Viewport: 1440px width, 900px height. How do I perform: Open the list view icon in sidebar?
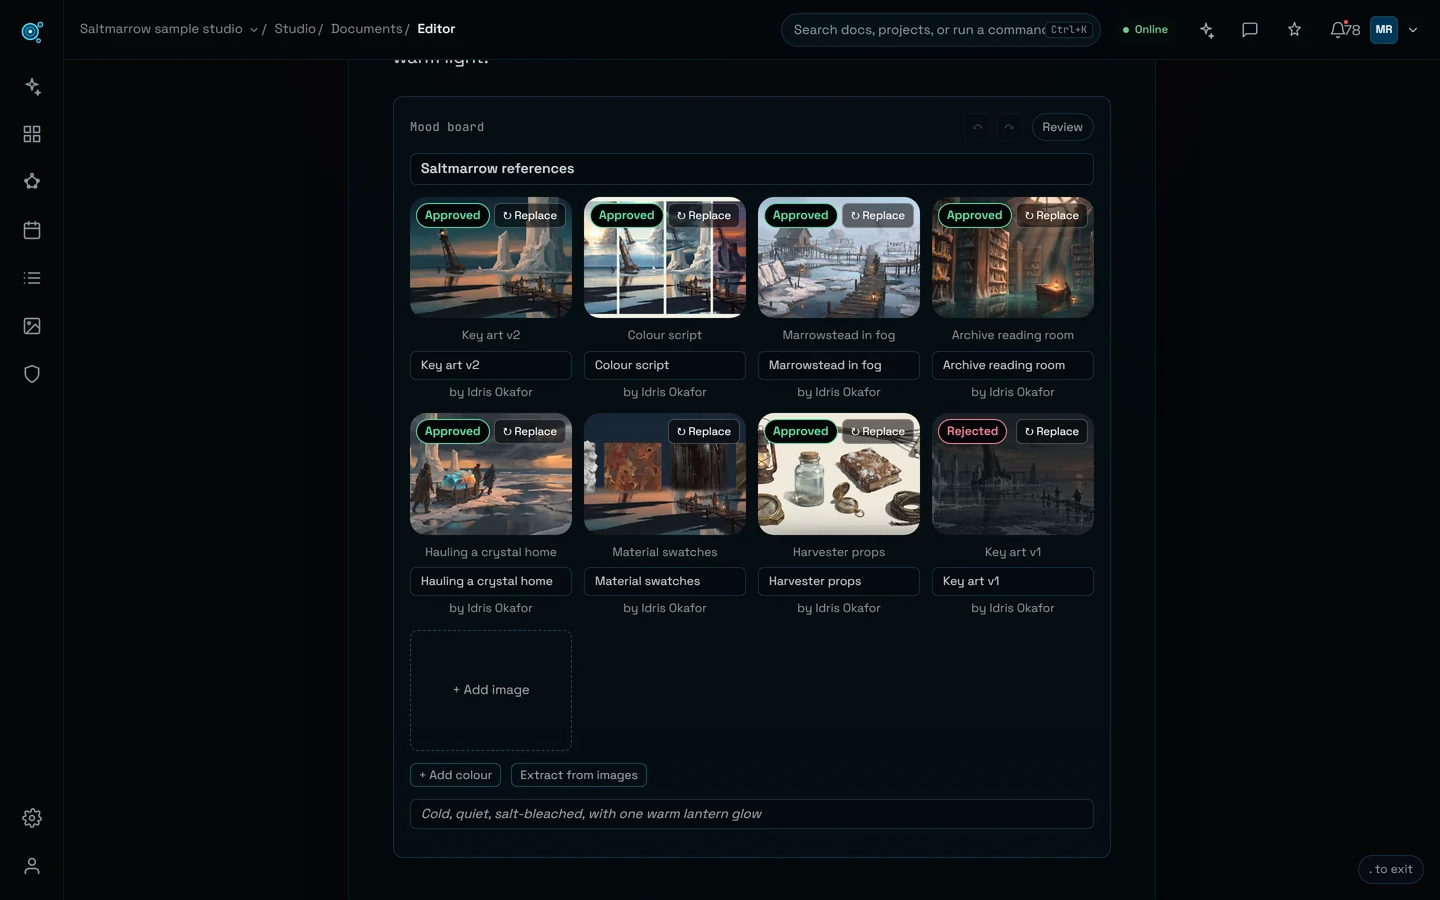coord(32,278)
